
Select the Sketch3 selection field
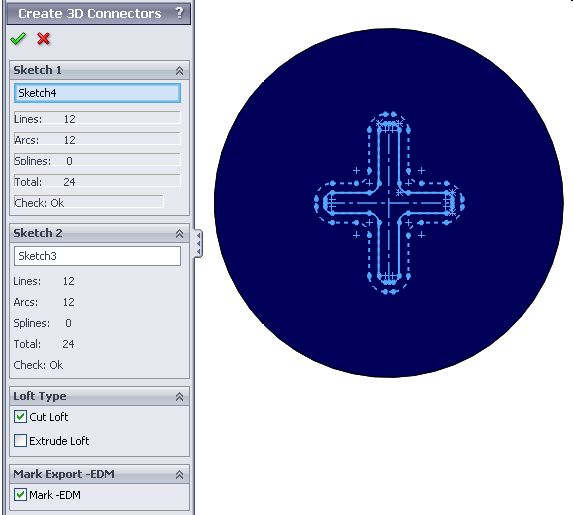tap(97, 256)
